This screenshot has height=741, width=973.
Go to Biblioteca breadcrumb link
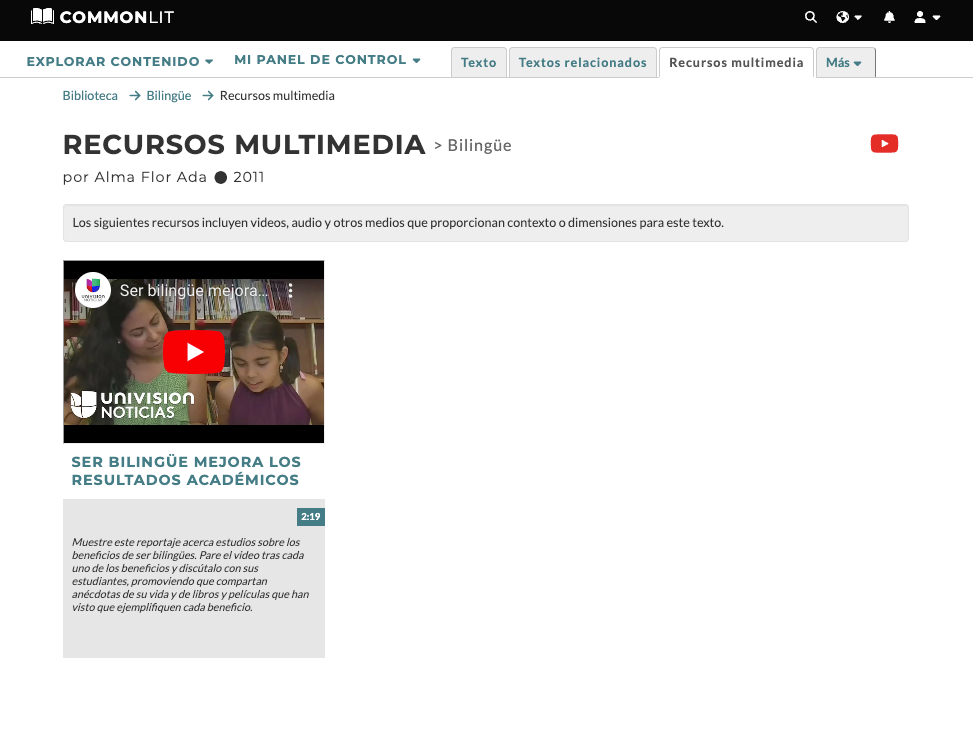[x=90, y=96]
